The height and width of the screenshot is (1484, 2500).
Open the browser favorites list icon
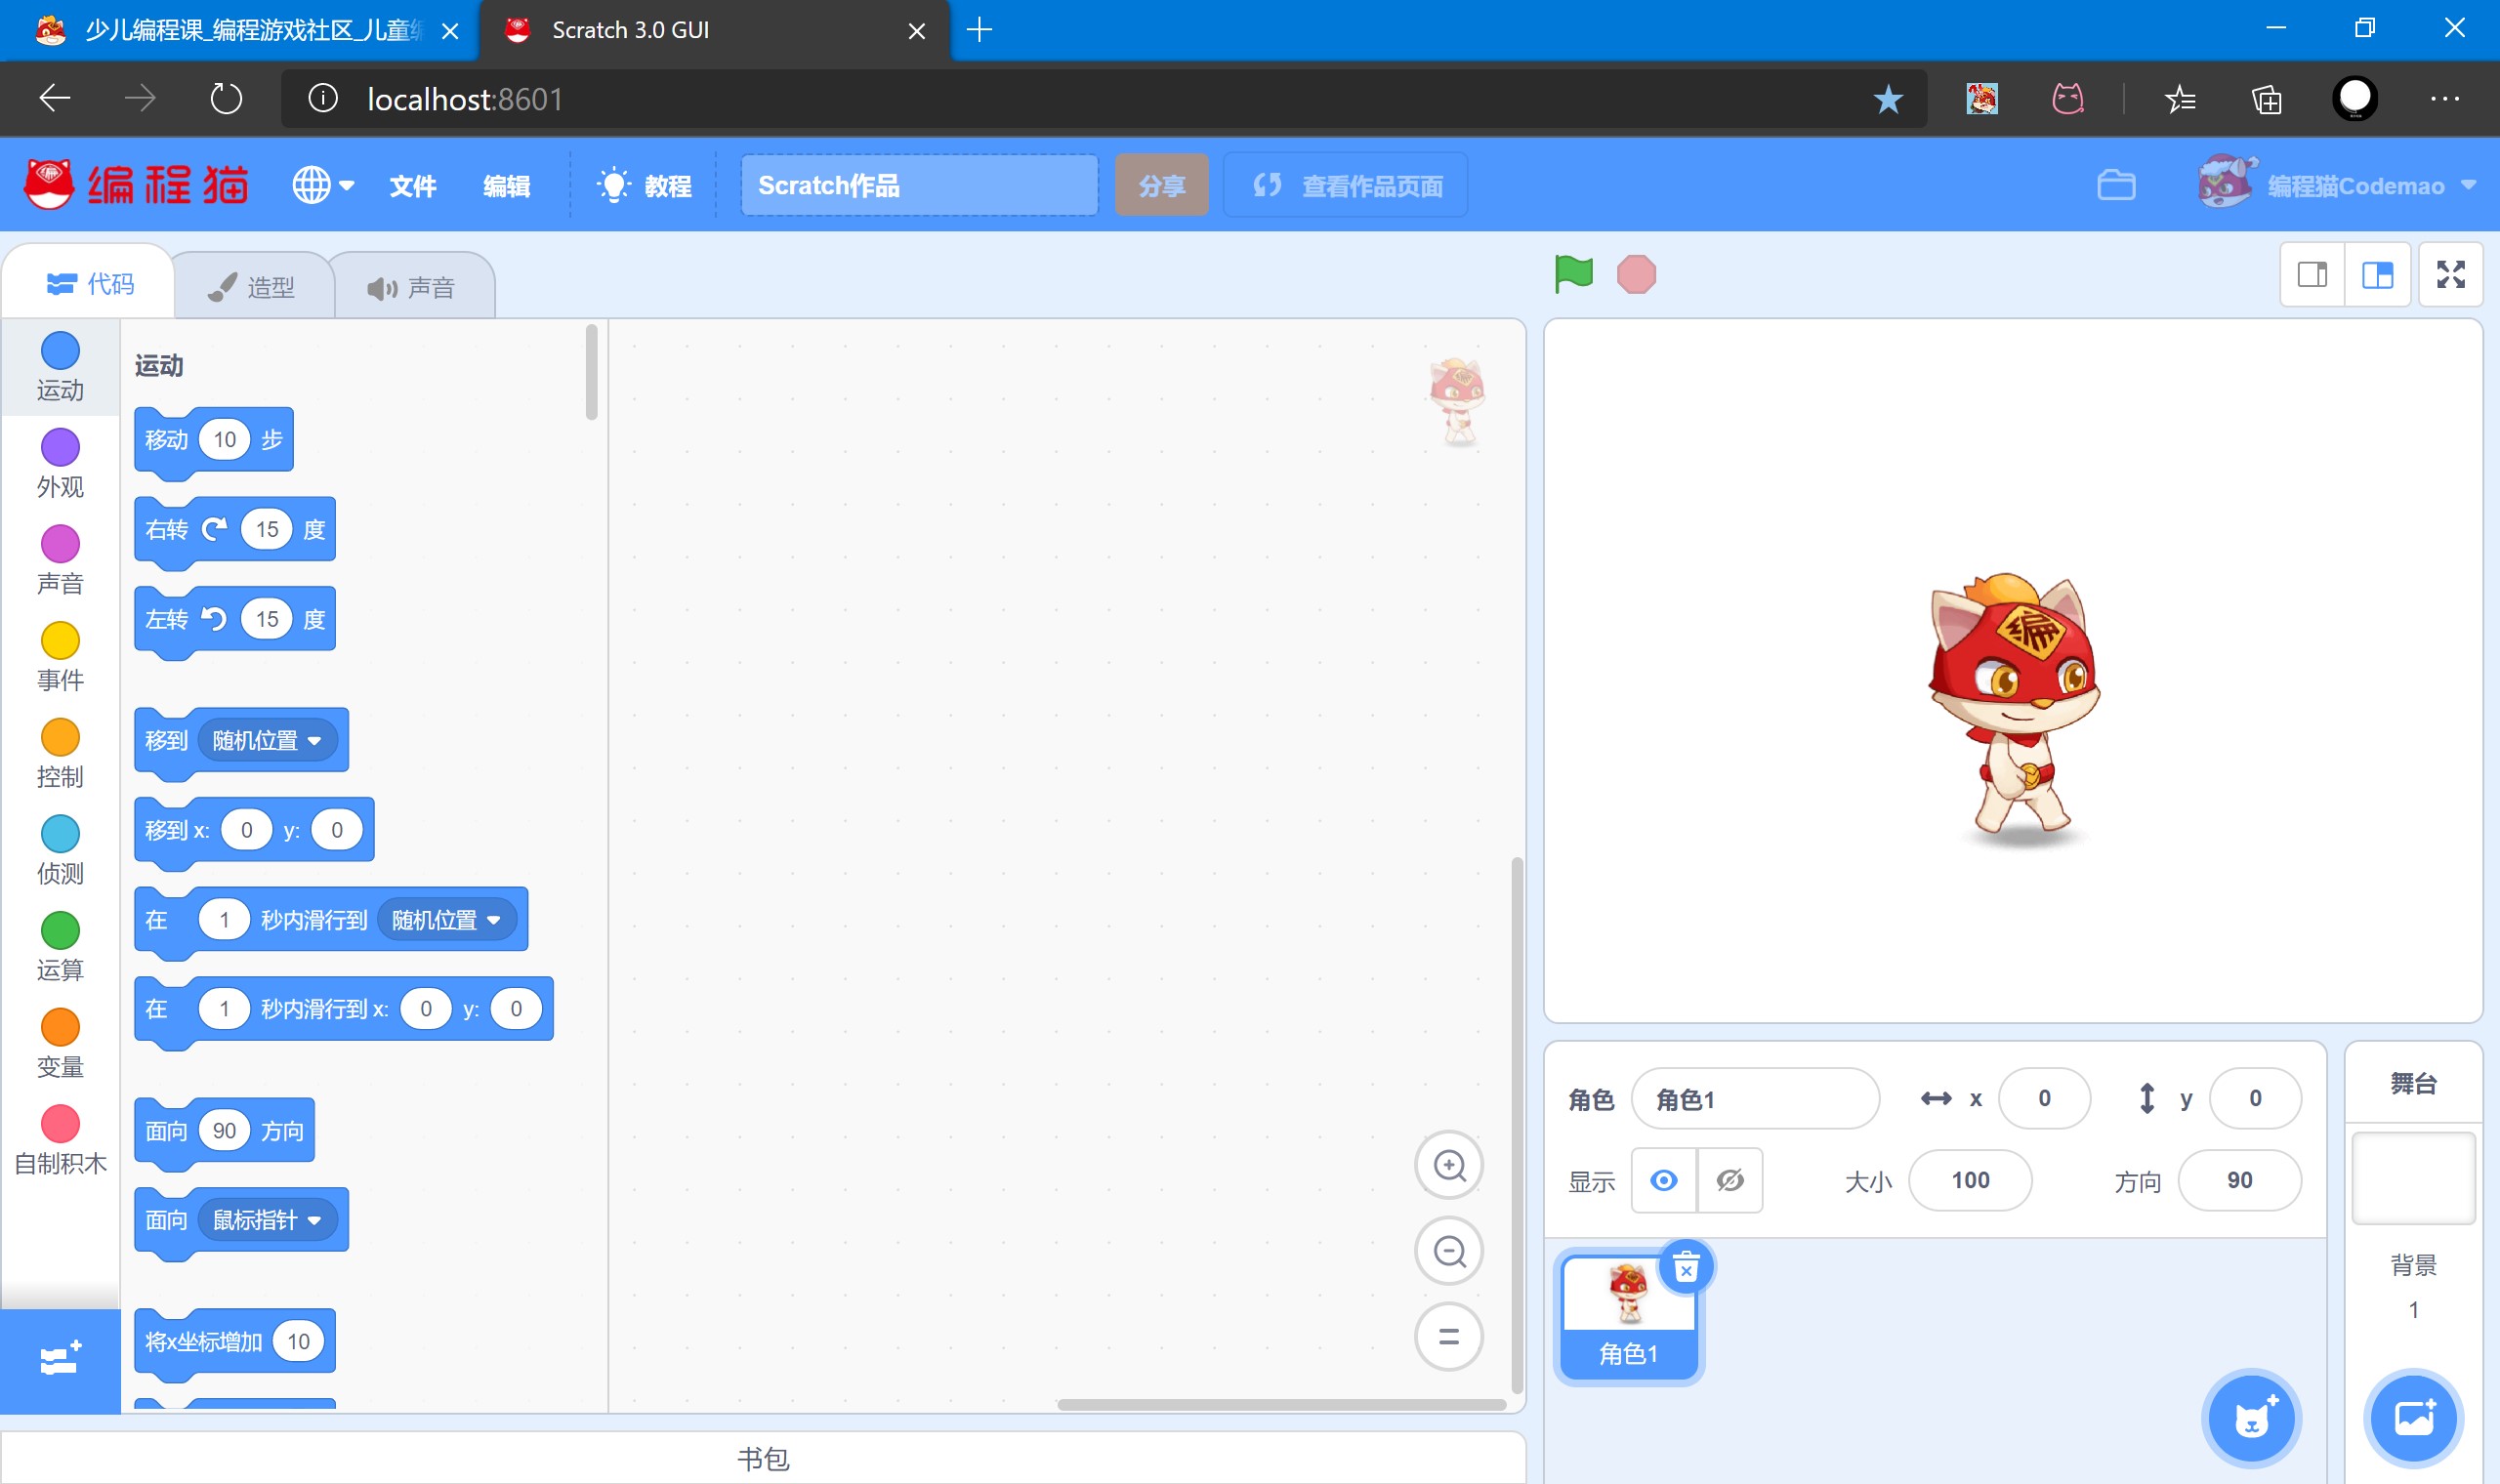[2180, 99]
